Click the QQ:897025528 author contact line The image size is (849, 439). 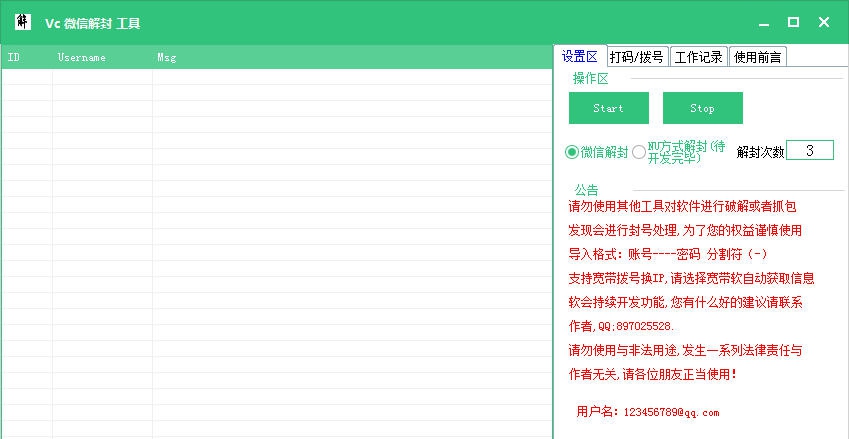click(621, 327)
